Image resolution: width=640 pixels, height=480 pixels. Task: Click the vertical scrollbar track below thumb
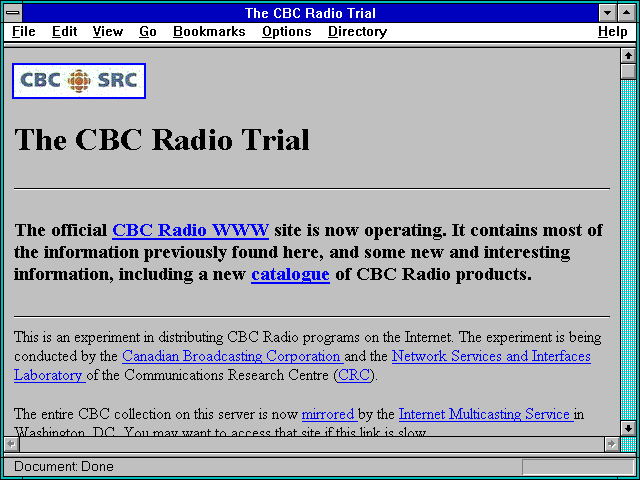click(x=628, y=250)
